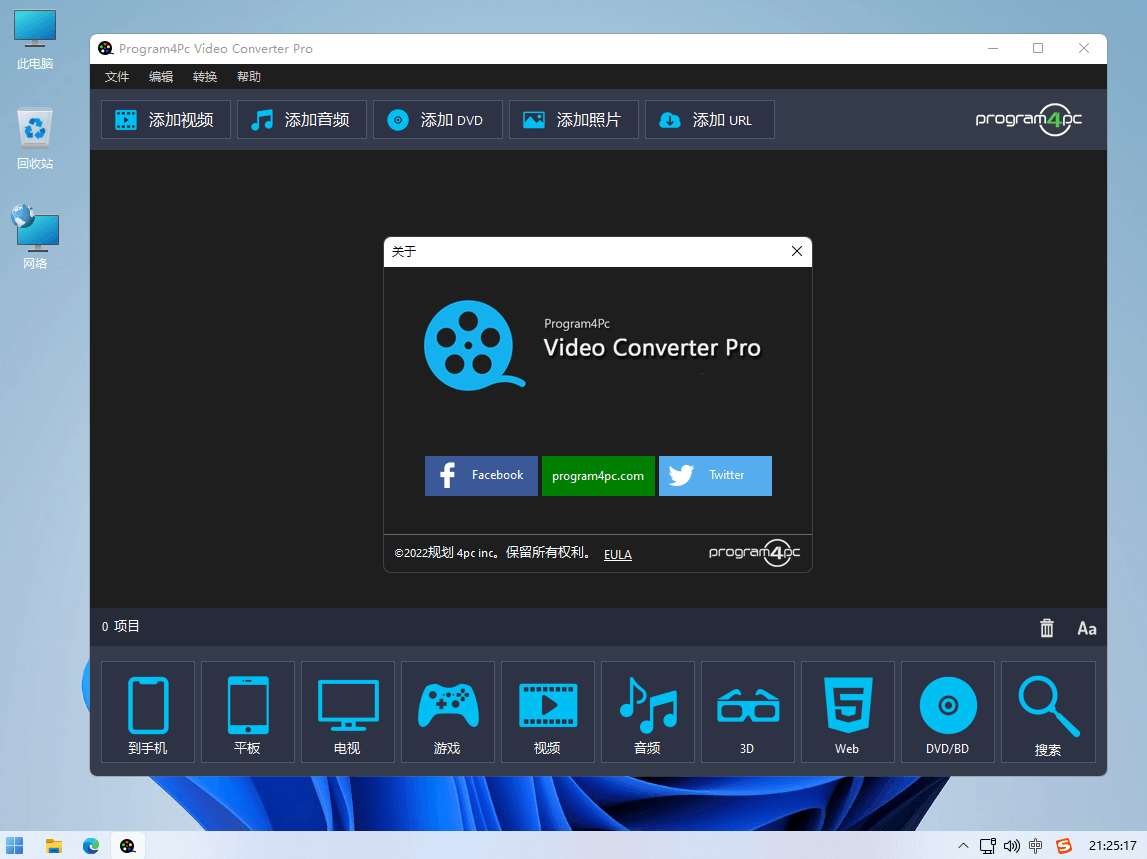Open the EULA link
The image size is (1147, 859).
pos(617,555)
